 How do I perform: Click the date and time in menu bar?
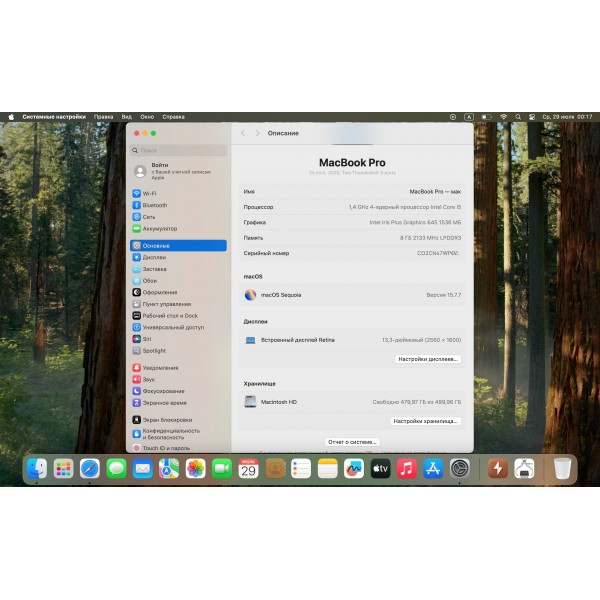(x=567, y=117)
